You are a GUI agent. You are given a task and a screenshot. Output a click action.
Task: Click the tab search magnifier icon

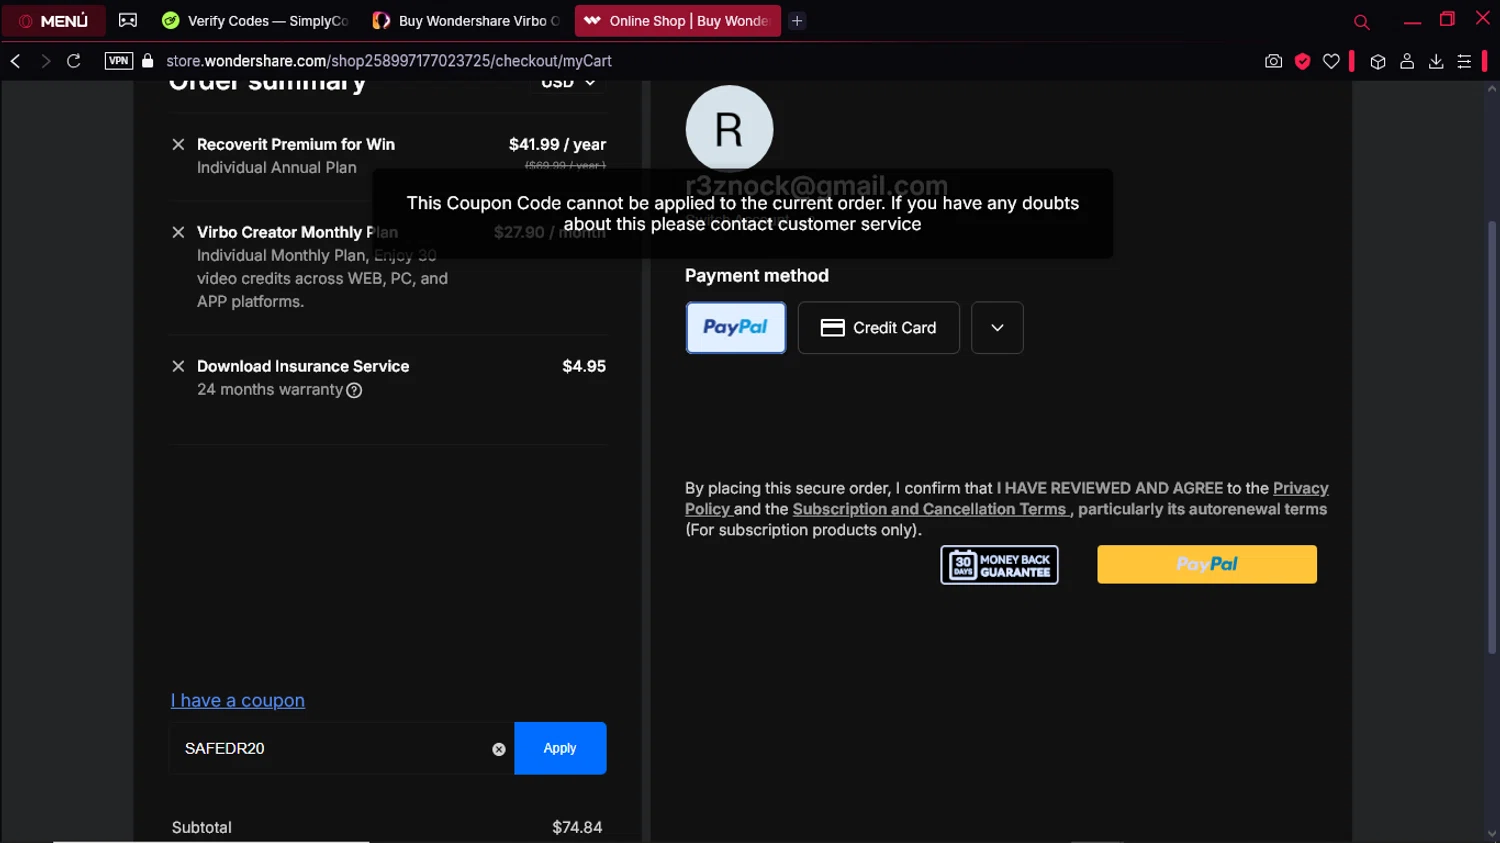tap(1361, 21)
